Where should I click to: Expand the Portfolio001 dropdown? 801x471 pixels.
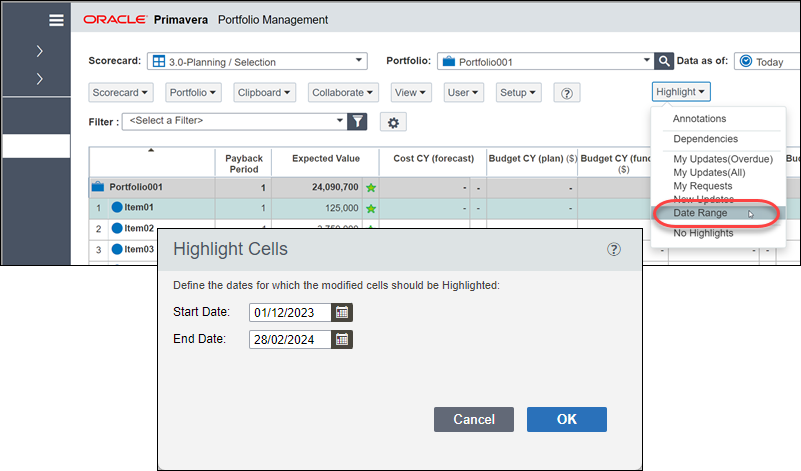coord(646,61)
